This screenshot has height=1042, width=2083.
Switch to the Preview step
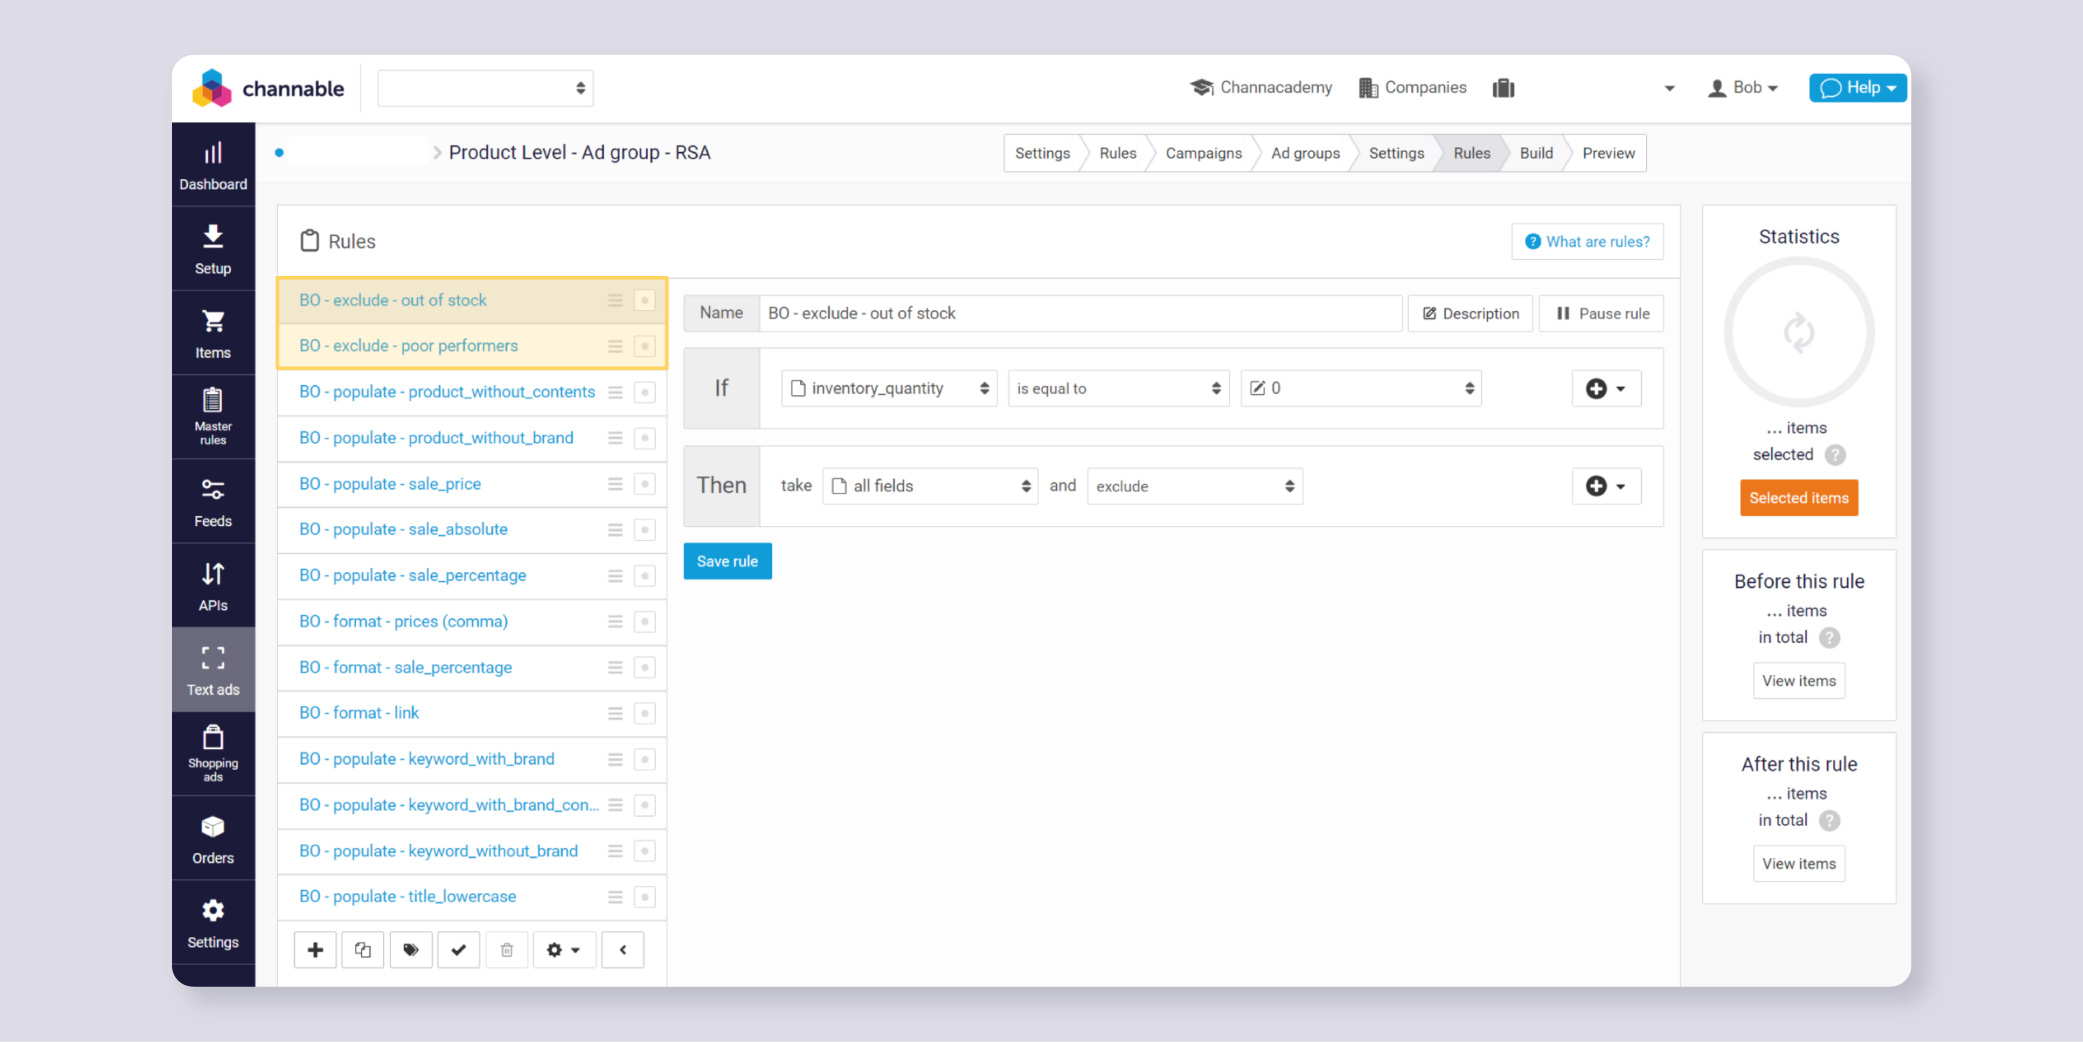1607,152
